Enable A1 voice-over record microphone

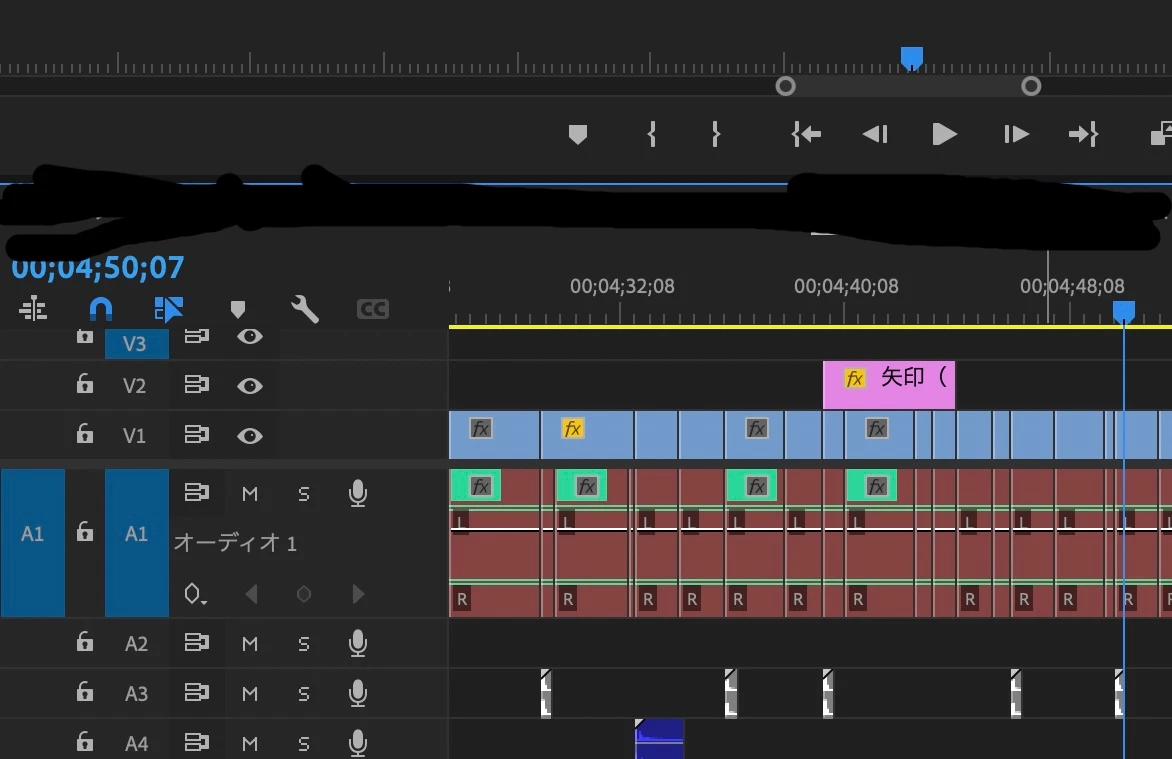358,494
